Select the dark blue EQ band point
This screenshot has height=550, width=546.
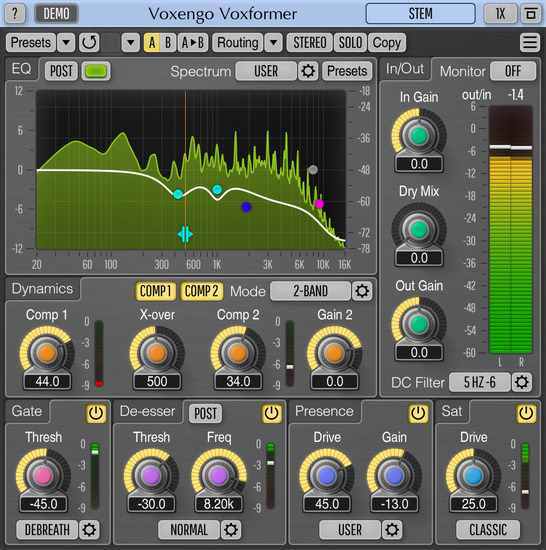point(247,207)
